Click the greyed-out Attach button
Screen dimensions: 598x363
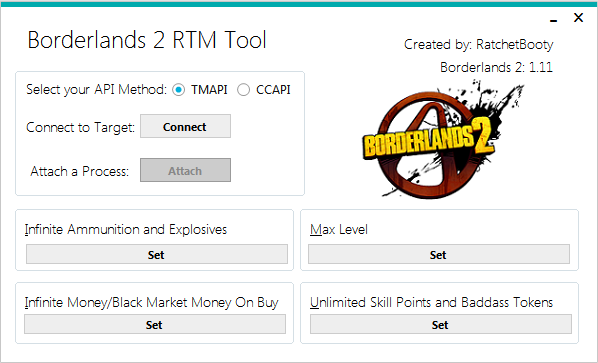pyautogui.click(x=185, y=170)
